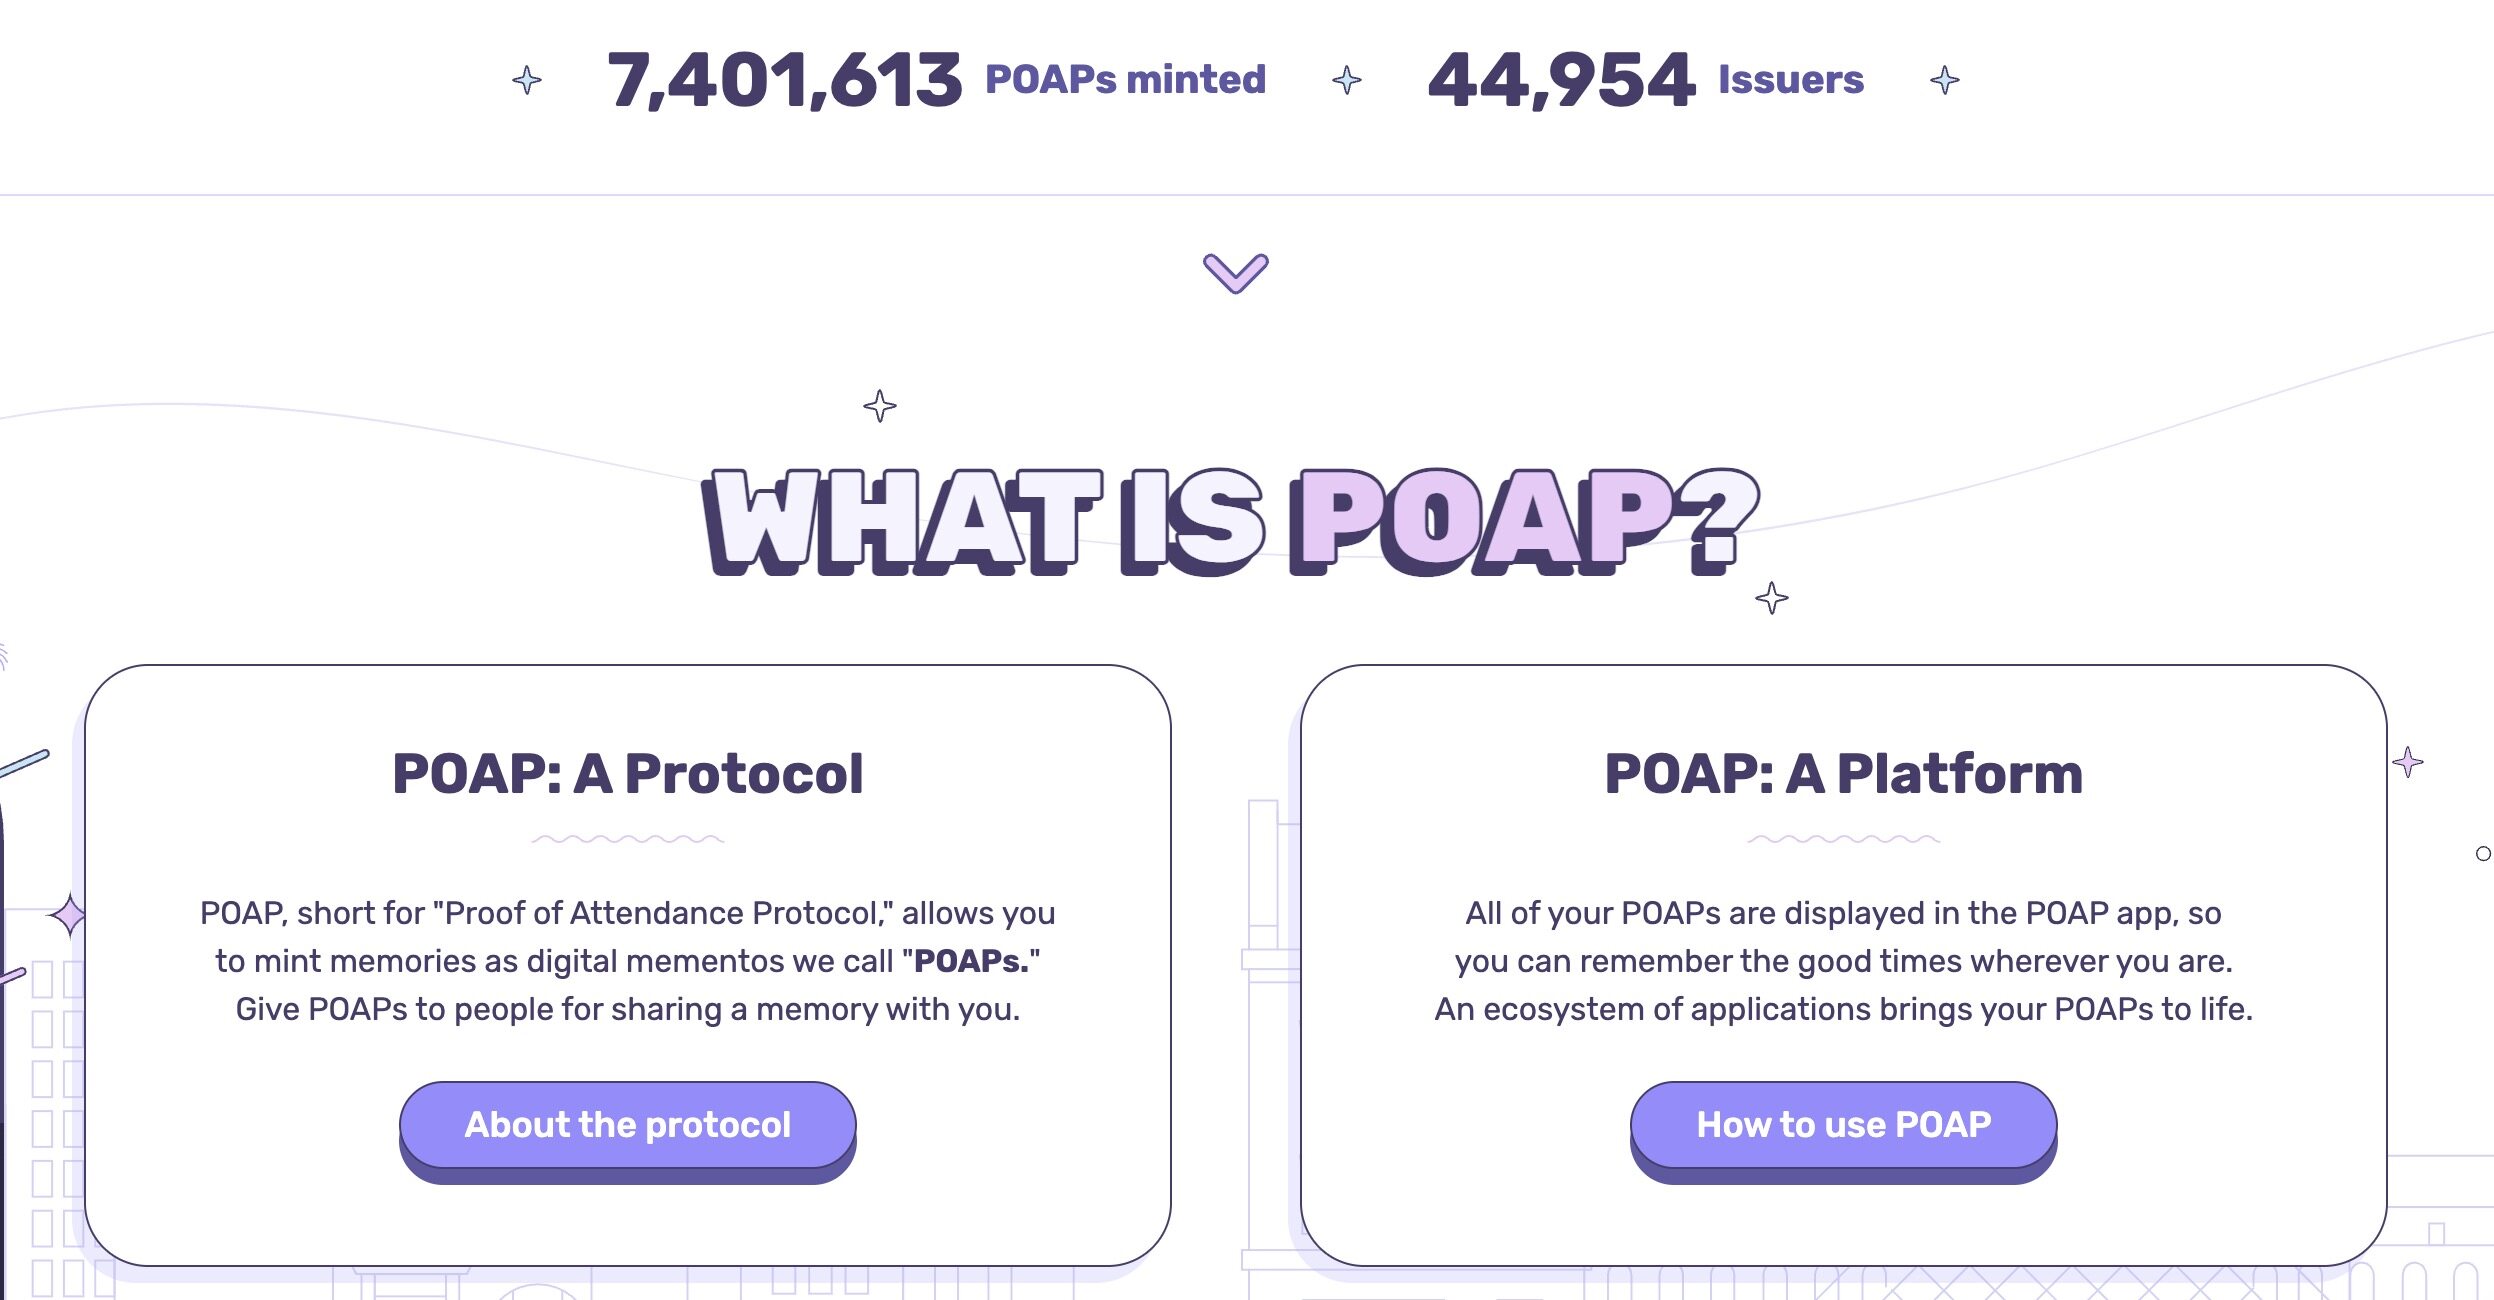This screenshot has width=2494, height=1300.
Task: Click the sparkle right of Issuers
Action: click(x=1945, y=80)
